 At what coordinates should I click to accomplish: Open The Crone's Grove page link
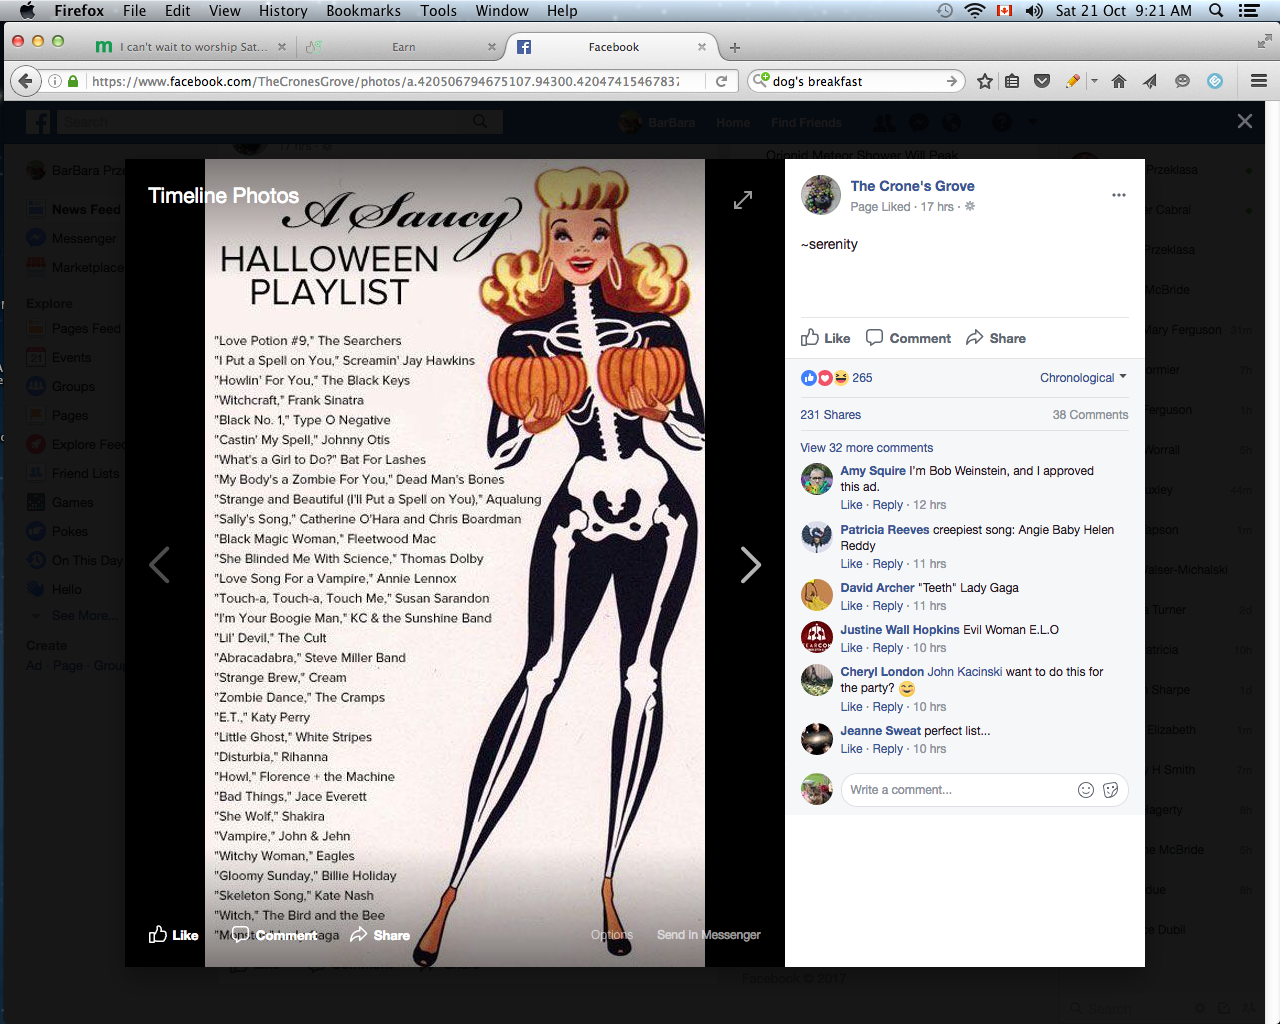click(912, 186)
